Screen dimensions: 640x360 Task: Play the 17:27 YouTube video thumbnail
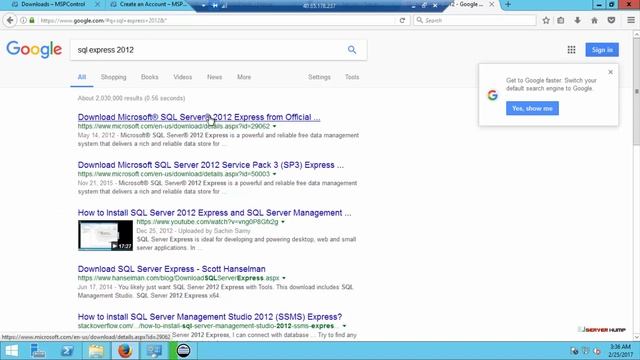(105, 236)
